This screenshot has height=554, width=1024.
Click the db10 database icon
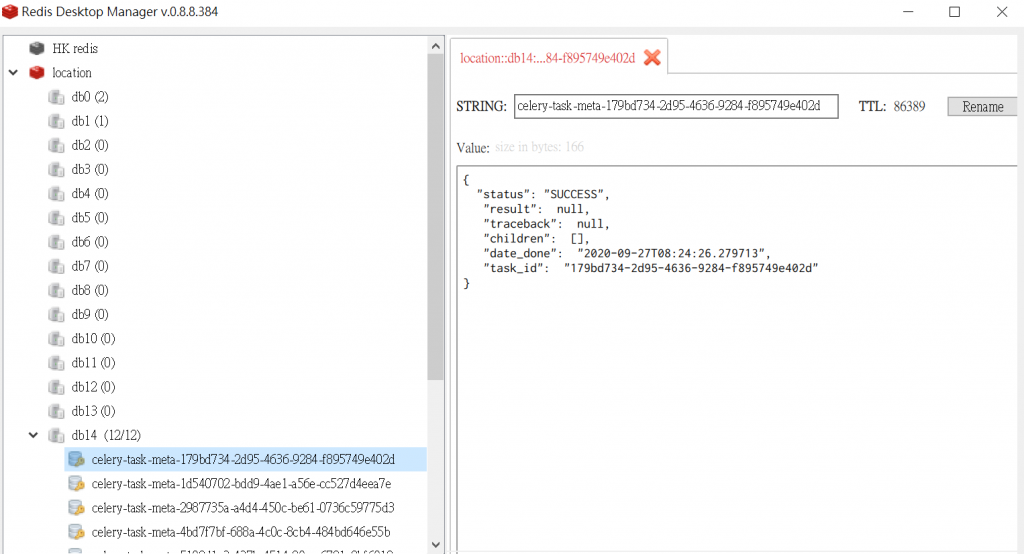56,338
